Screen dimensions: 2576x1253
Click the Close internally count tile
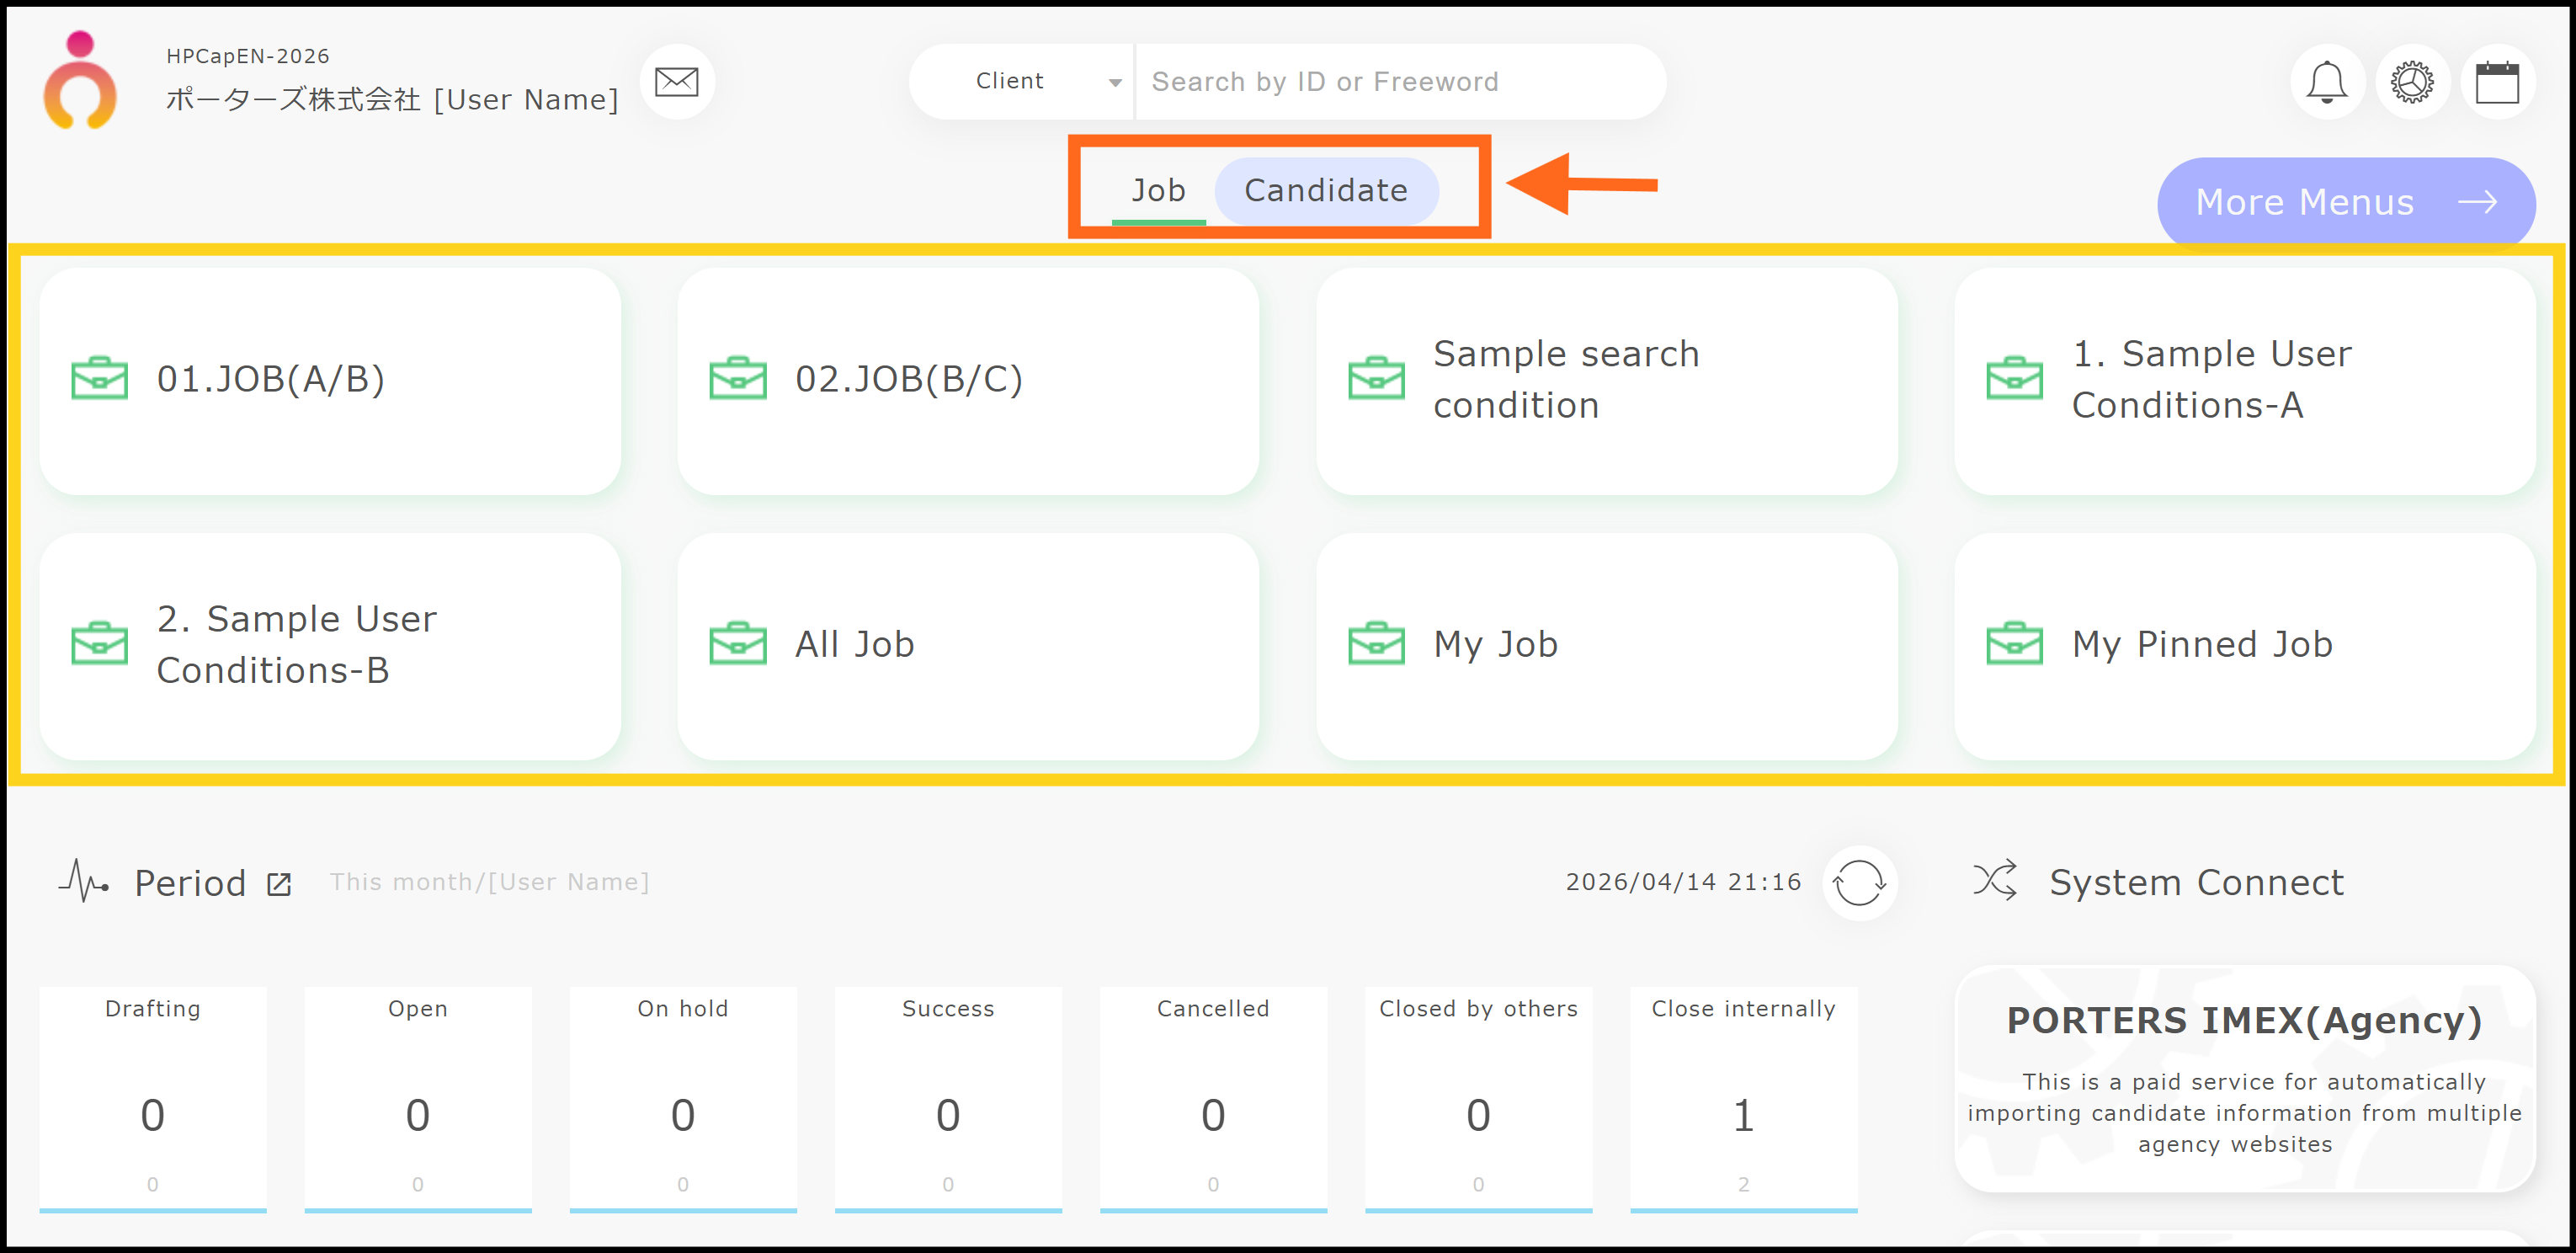pyautogui.click(x=1743, y=1098)
